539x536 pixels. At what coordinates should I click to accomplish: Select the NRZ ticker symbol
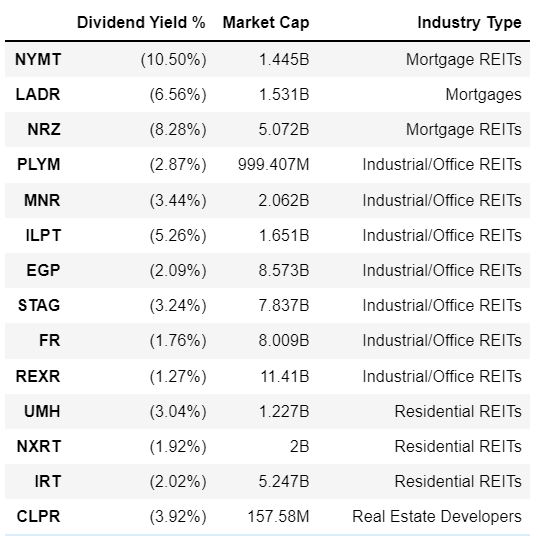coord(44,130)
